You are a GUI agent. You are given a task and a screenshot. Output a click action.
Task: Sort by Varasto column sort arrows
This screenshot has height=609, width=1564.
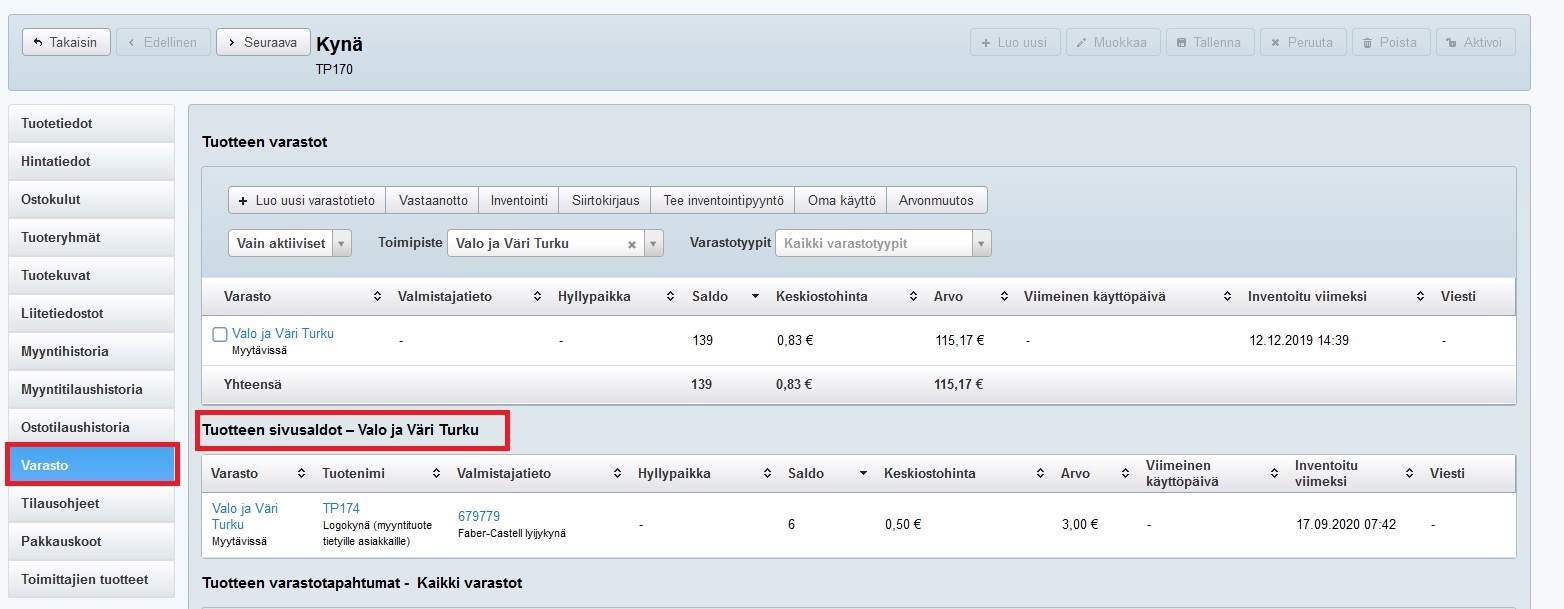[377, 297]
